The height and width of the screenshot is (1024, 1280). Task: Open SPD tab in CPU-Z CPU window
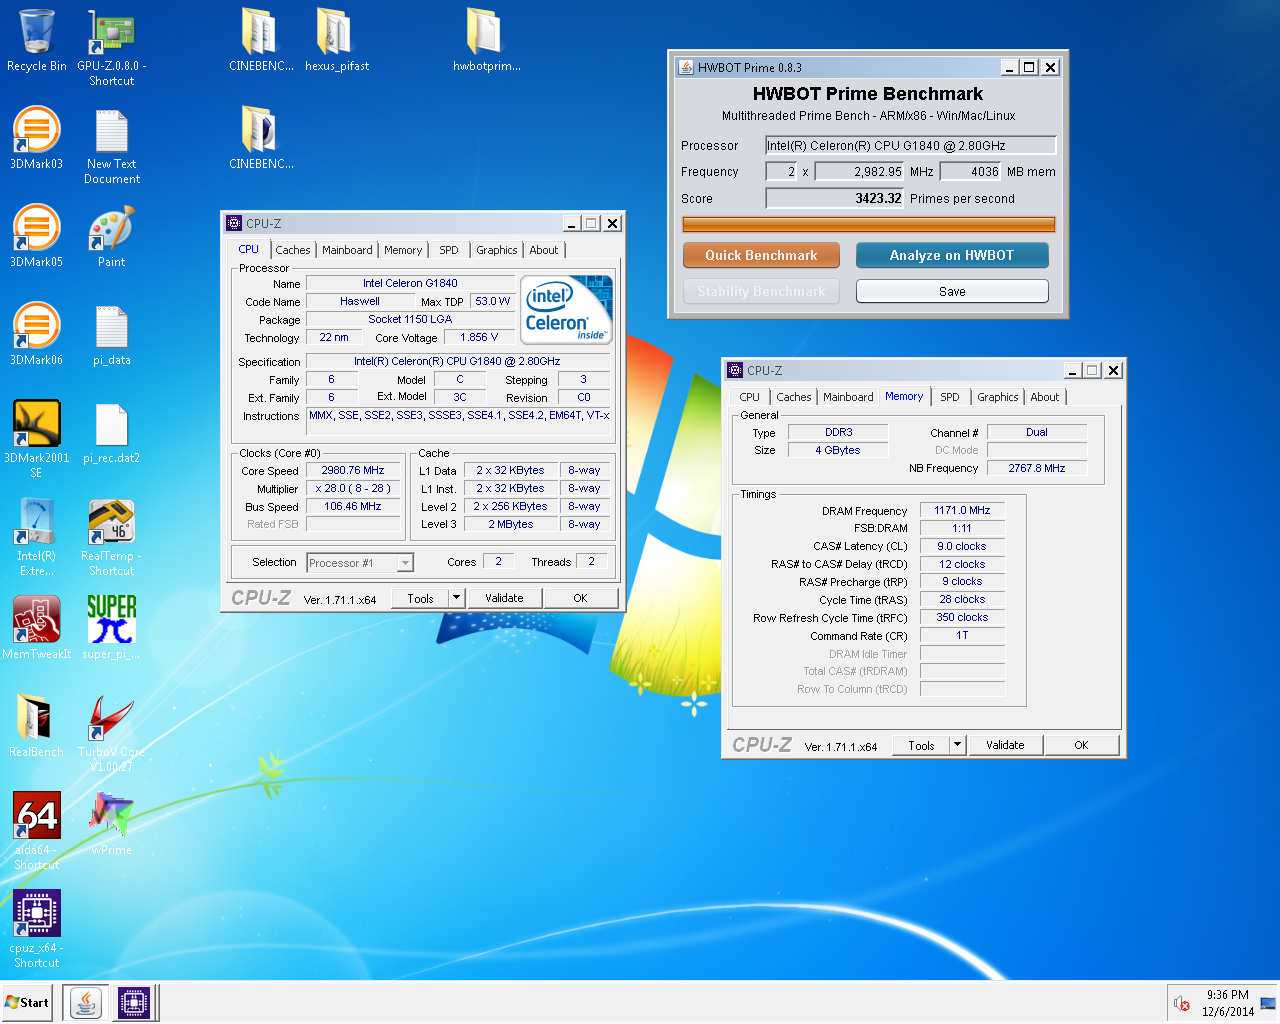[449, 250]
